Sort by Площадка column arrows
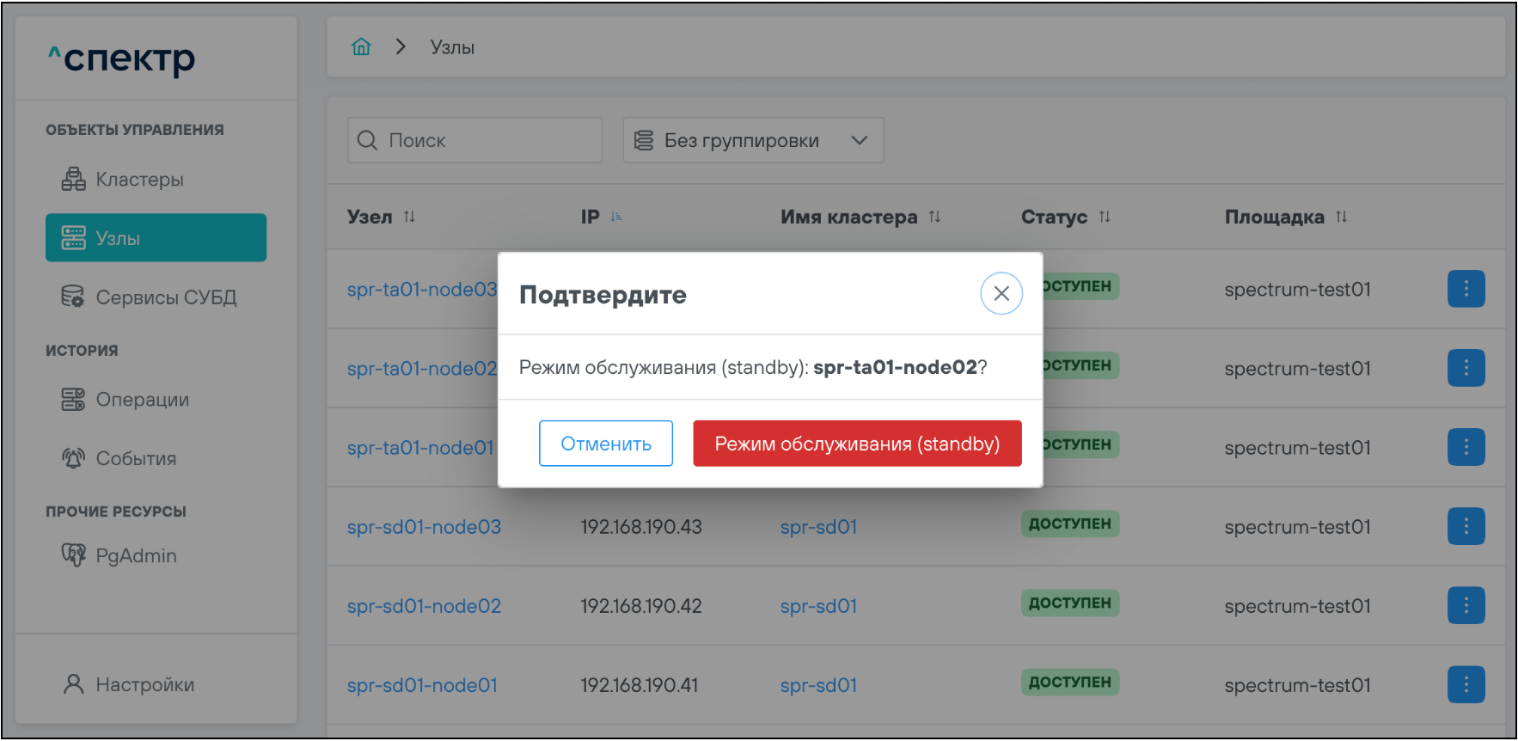 click(1341, 217)
